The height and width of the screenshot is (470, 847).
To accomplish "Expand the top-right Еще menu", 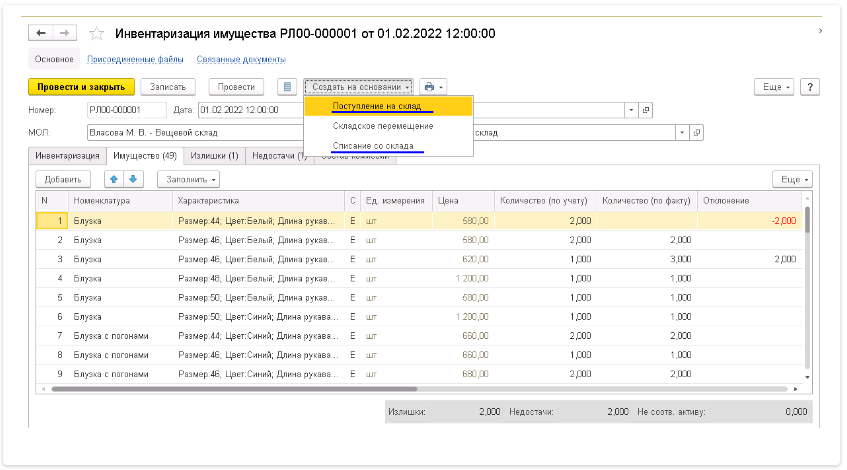I will [774, 87].
